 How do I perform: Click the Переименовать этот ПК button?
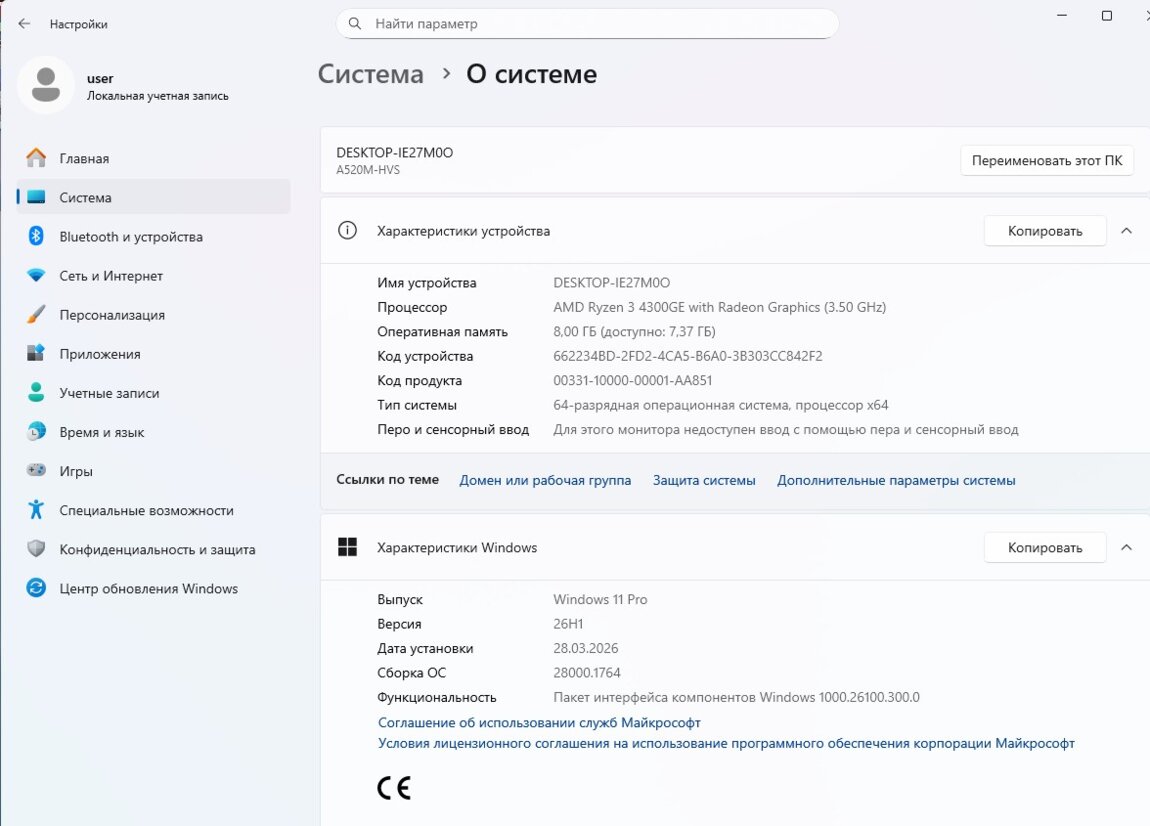point(1046,160)
